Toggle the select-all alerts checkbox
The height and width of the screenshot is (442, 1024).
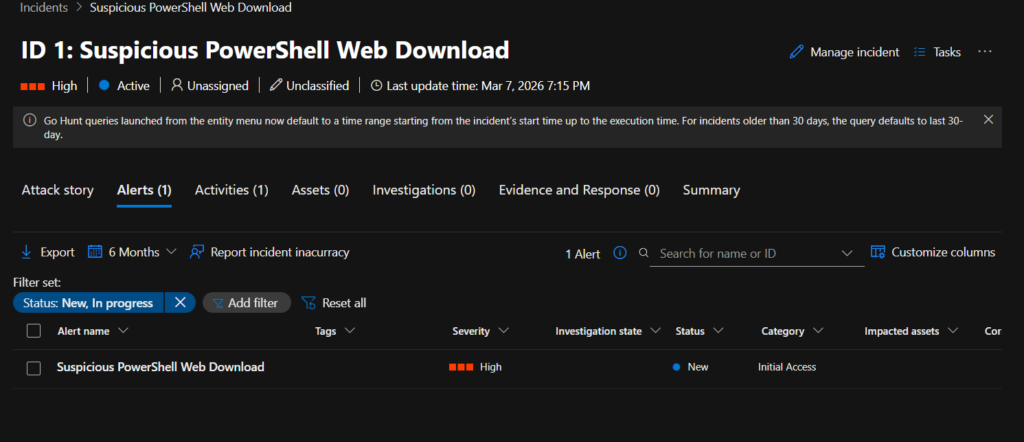tap(34, 331)
